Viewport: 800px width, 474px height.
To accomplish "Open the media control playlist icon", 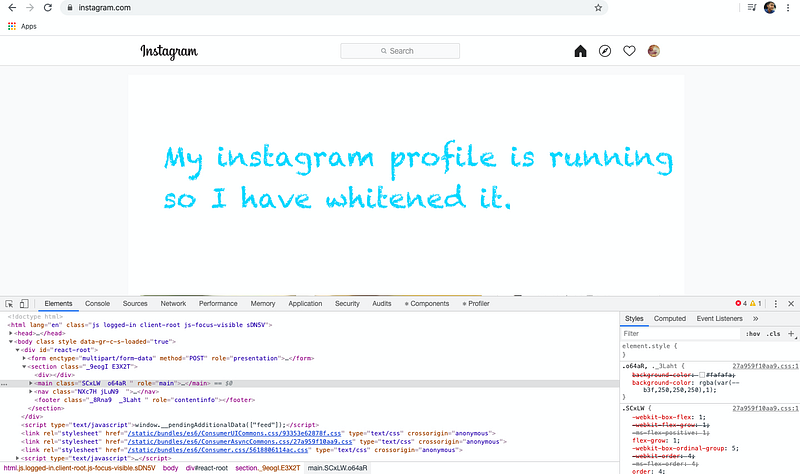I will click(752, 7).
